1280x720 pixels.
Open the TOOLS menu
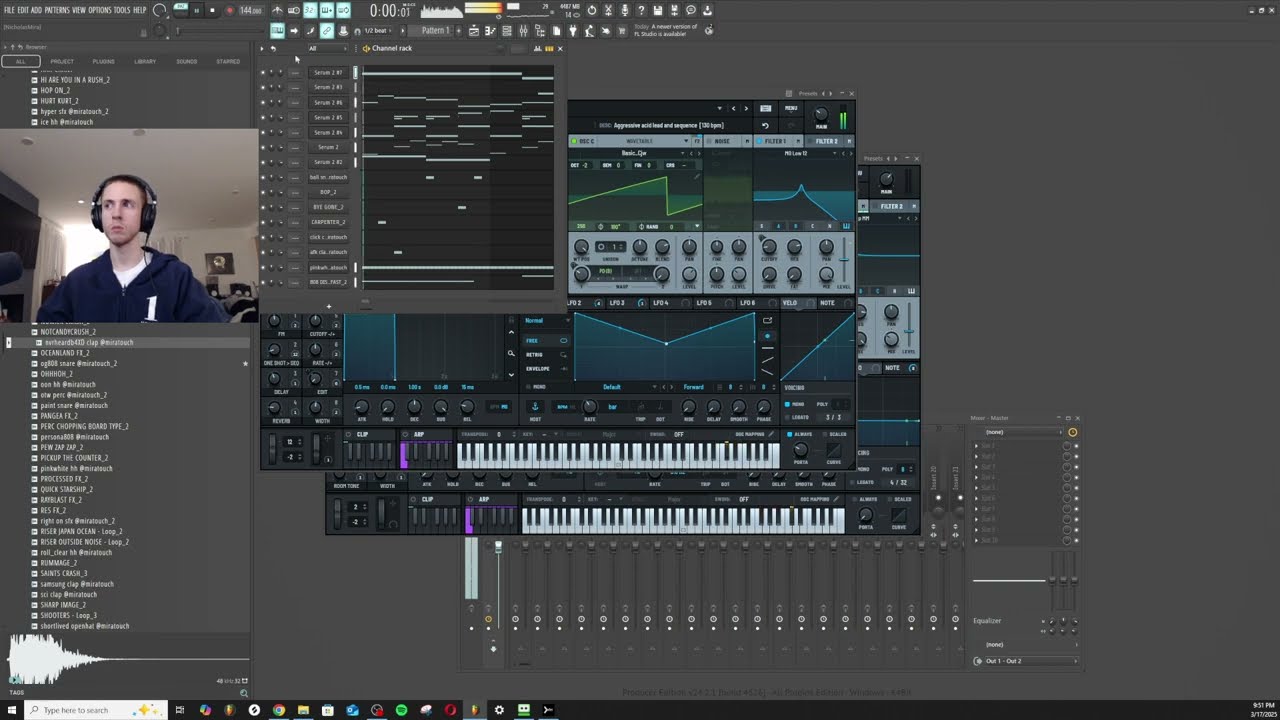click(x=122, y=10)
